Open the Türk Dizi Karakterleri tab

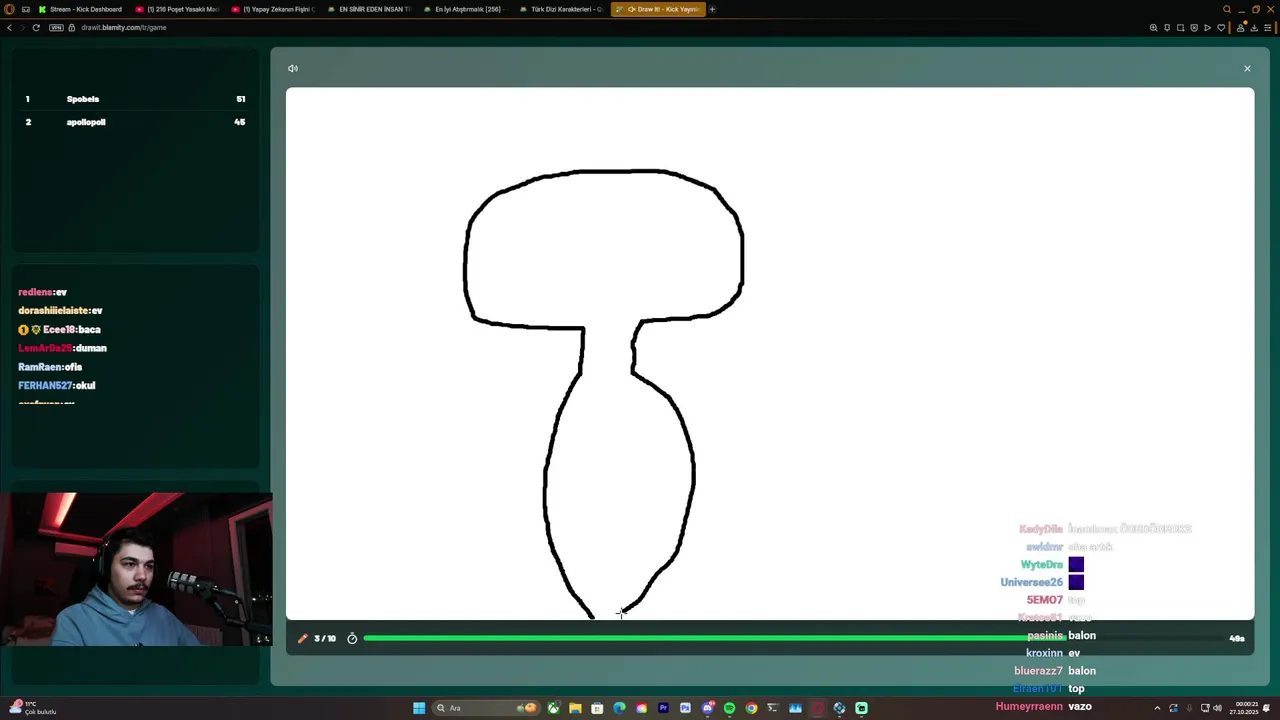561,9
